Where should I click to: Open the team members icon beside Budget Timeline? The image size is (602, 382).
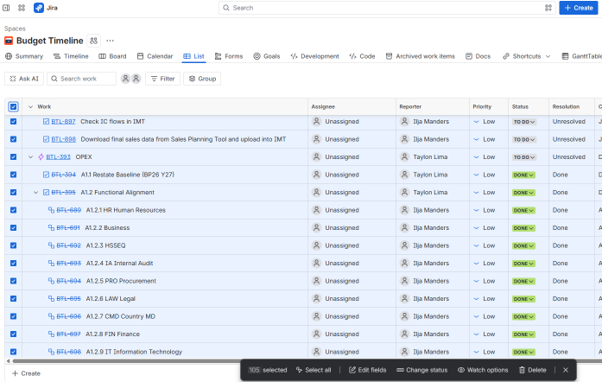tap(94, 40)
